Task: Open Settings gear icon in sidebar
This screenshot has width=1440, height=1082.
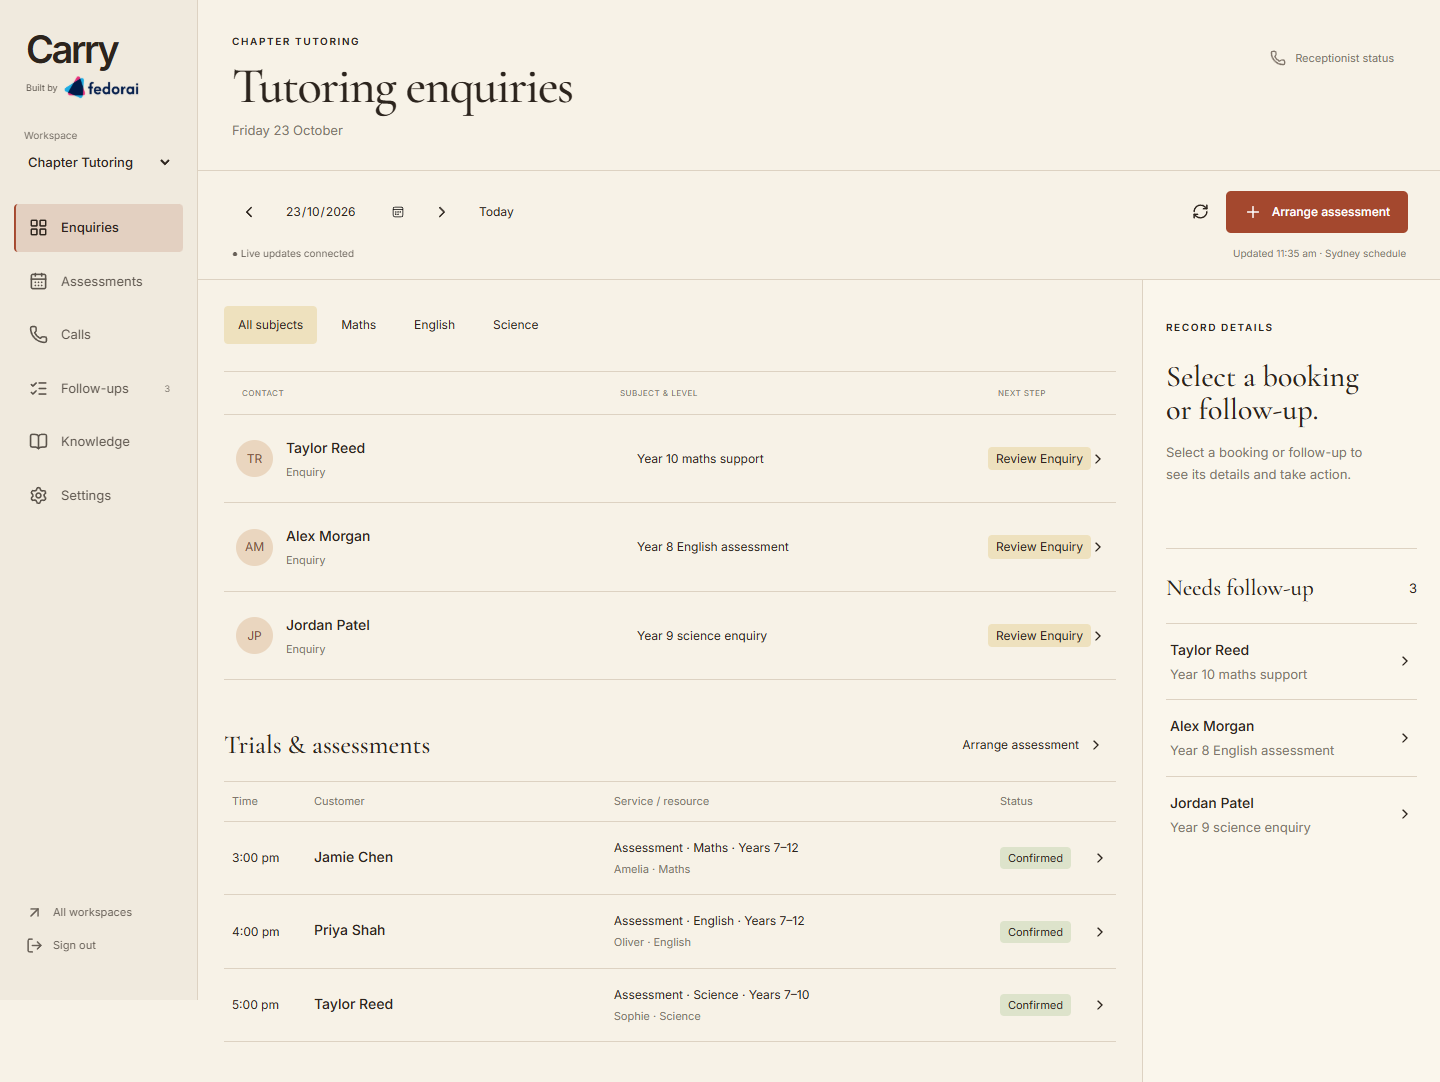Action: pos(38,496)
